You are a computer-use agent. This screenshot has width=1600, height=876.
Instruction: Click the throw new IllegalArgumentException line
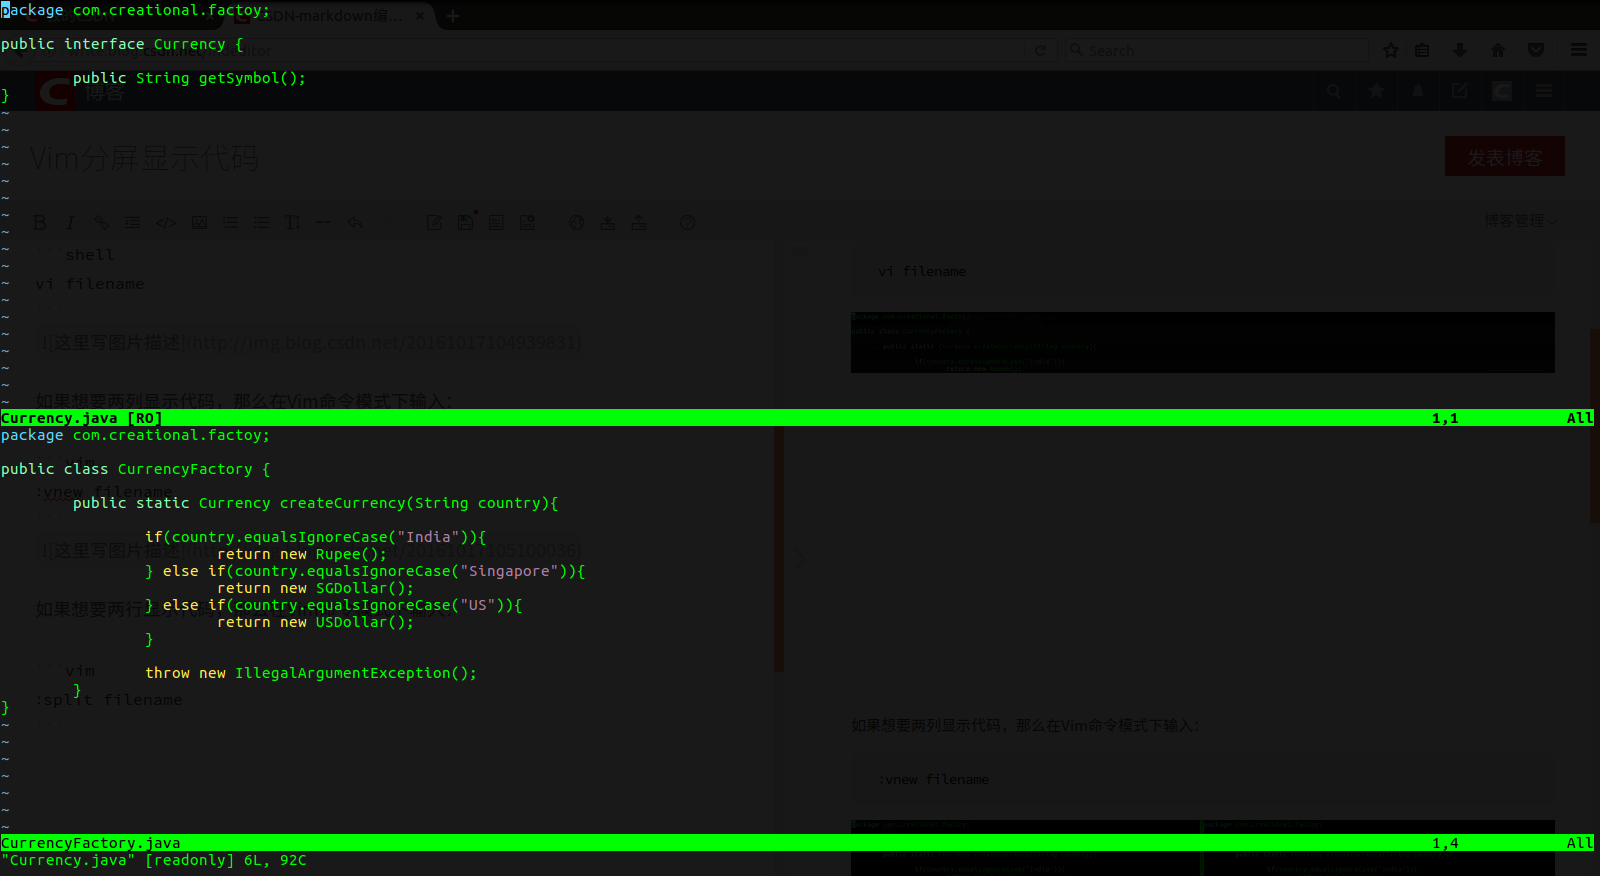coord(311,673)
